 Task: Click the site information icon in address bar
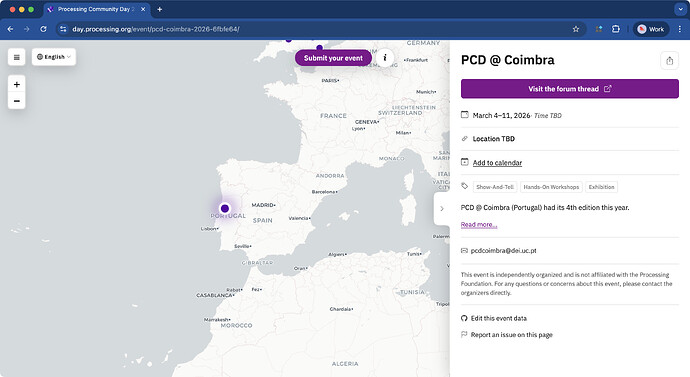coord(63,29)
